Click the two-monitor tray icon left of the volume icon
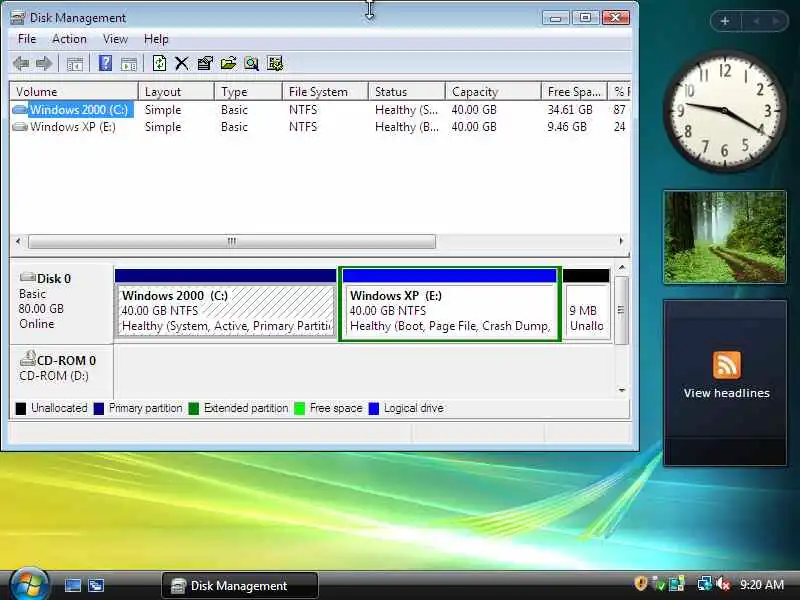Viewport: 800px width, 600px height. point(705,584)
